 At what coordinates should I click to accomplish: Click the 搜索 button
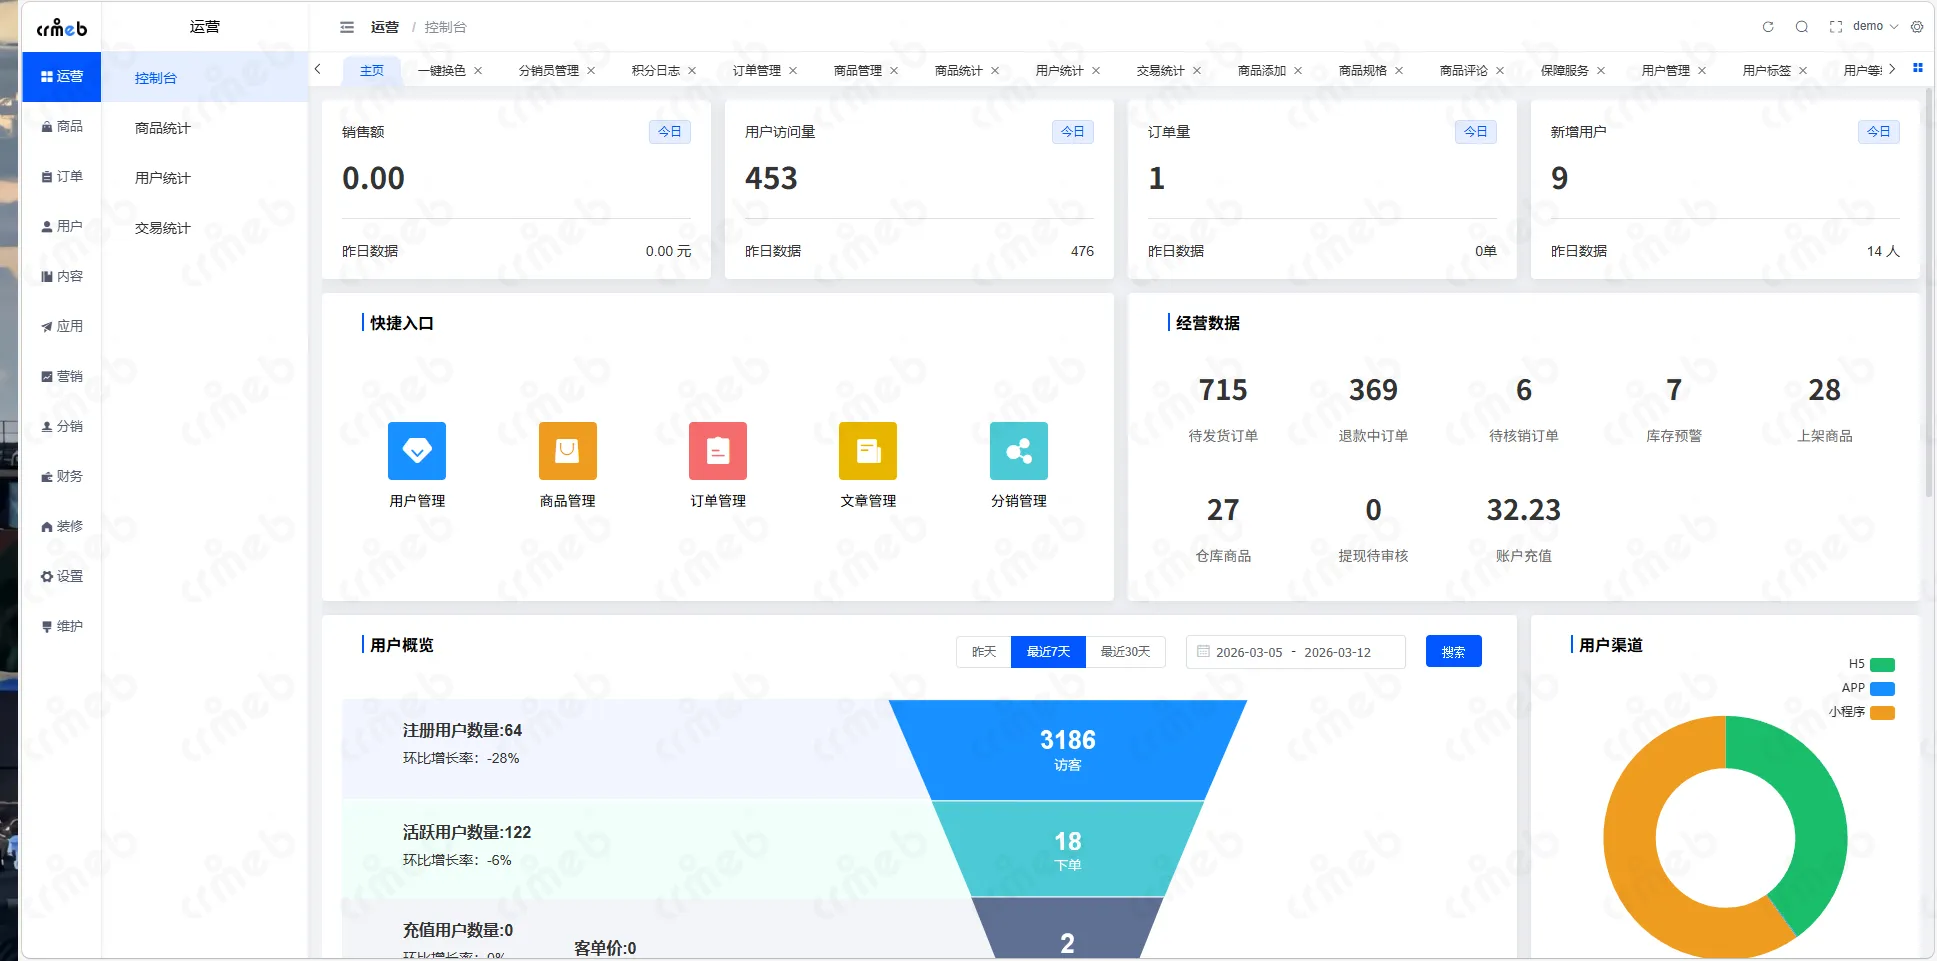point(1453,651)
